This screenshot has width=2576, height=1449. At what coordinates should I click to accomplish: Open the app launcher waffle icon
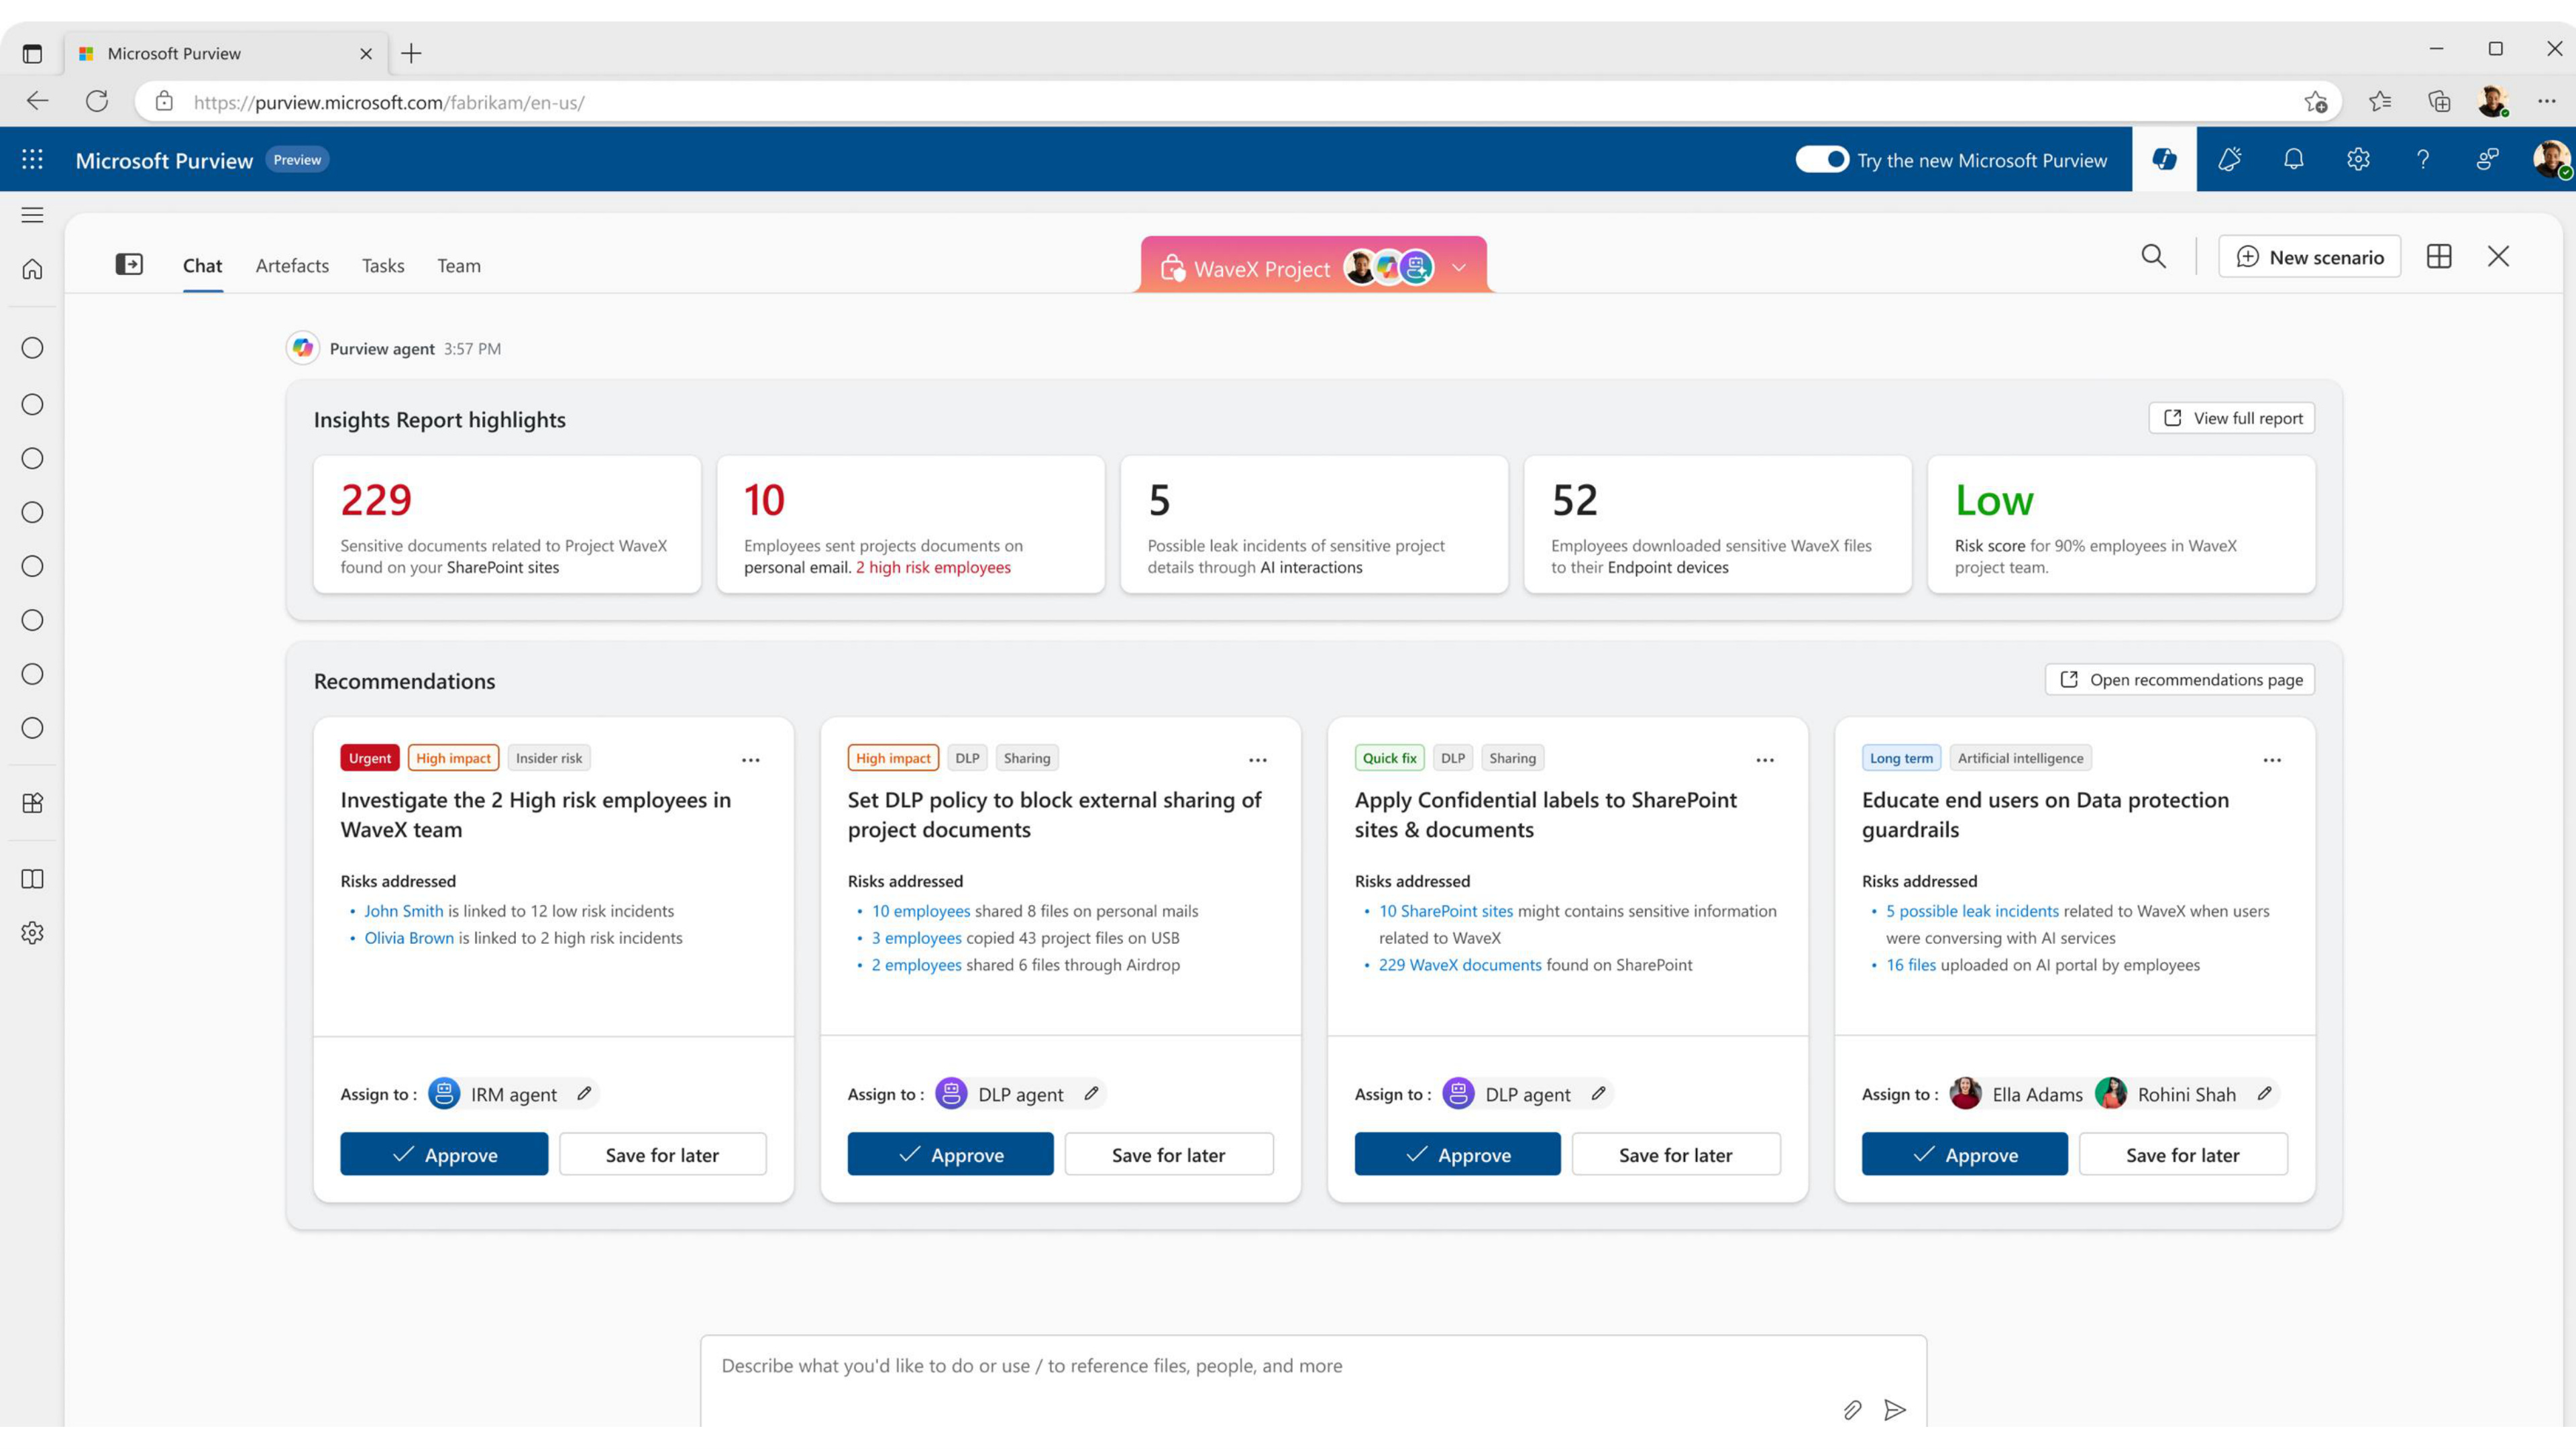(x=32, y=159)
